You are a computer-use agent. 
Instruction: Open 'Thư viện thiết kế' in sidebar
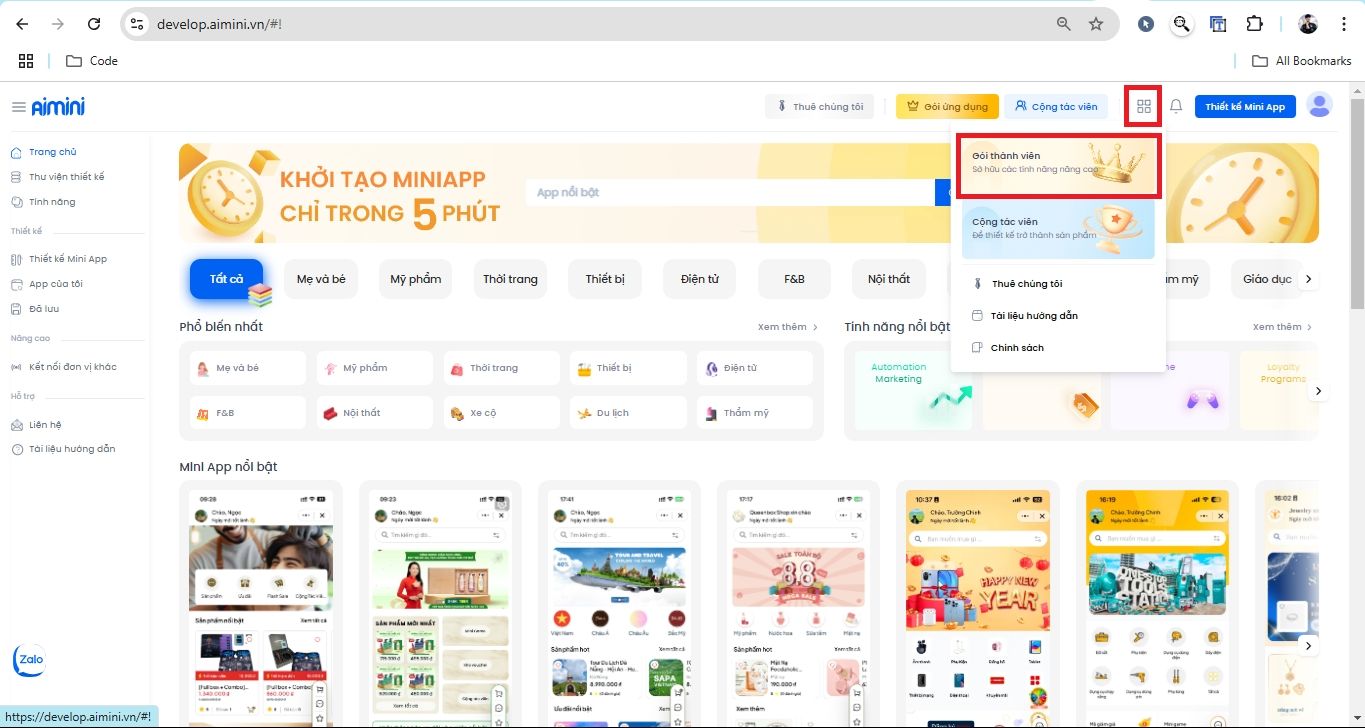(x=66, y=177)
